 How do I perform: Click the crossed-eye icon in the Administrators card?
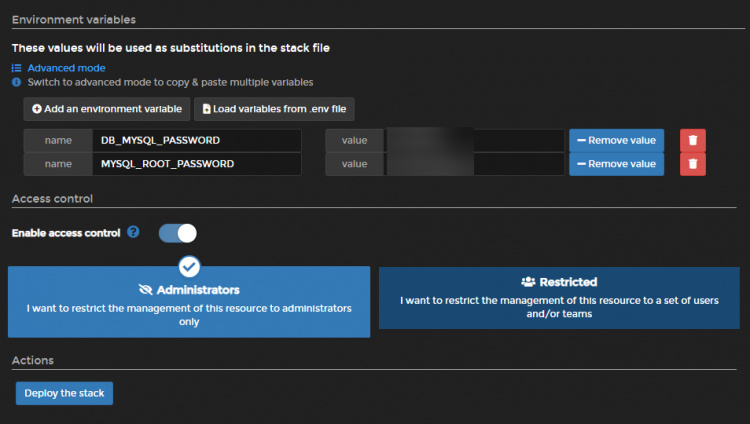click(x=146, y=290)
